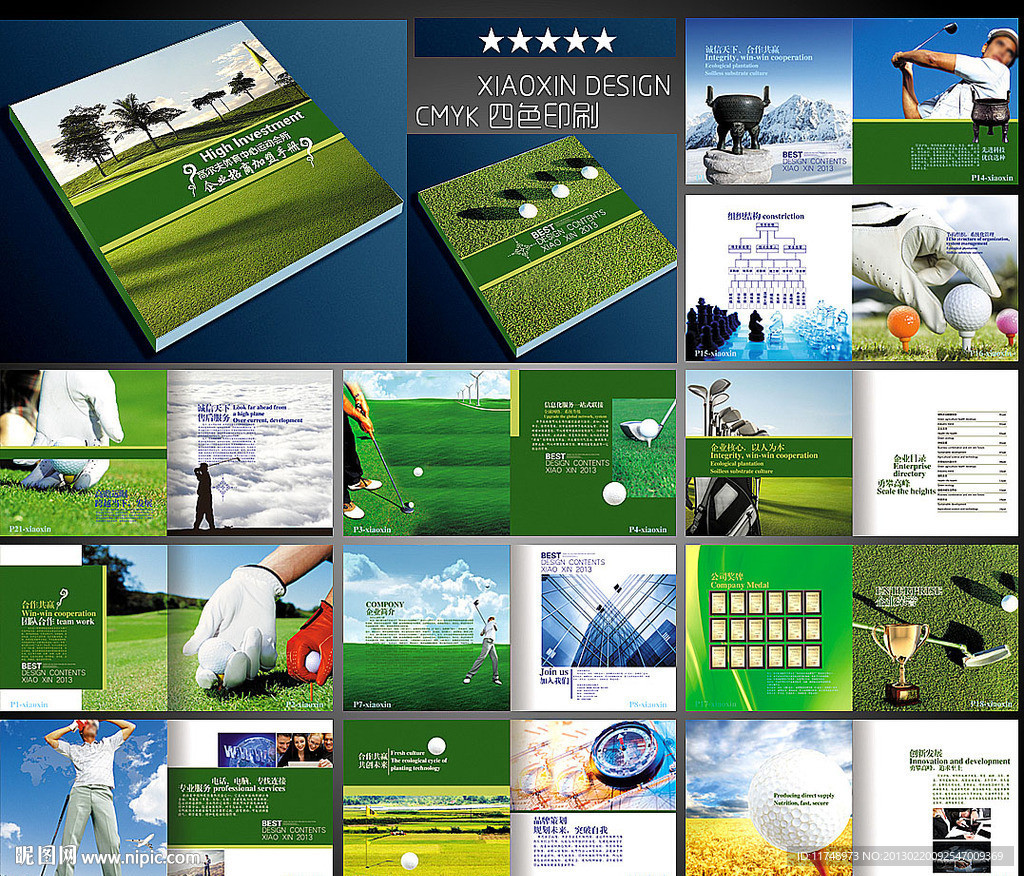Open the gold trophy and putter page

pyautogui.click(x=935, y=628)
